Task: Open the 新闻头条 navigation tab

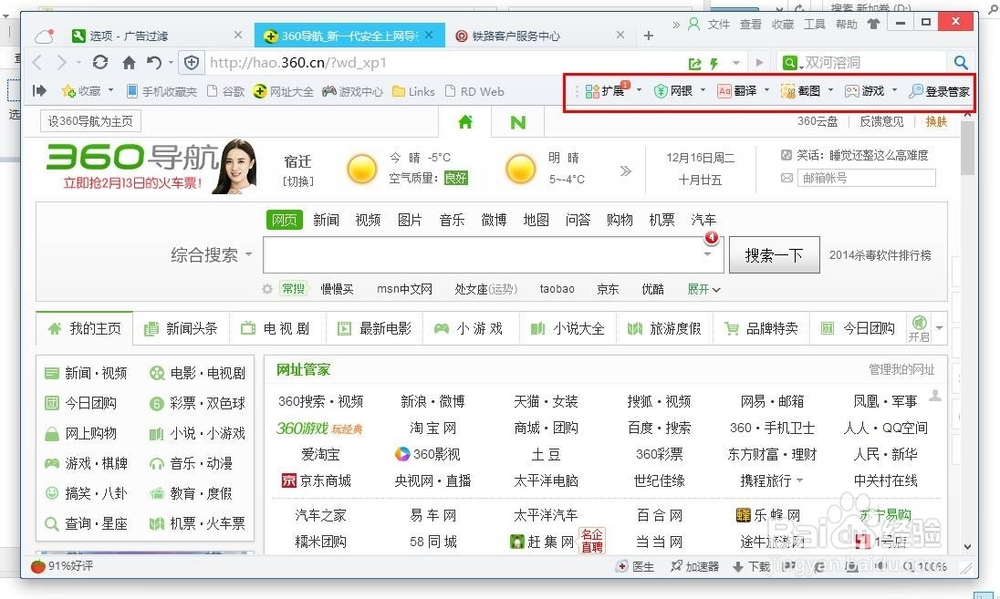Action: pyautogui.click(x=180, y=329)
